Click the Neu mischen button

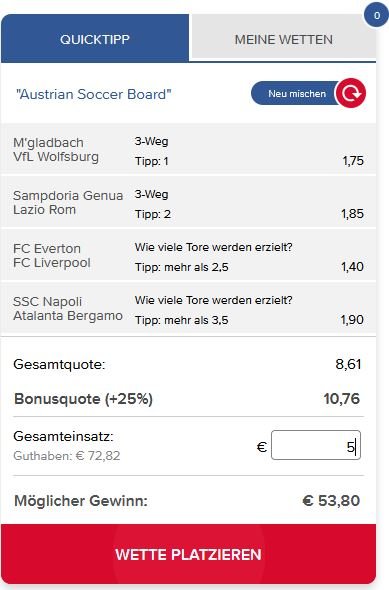[x=297, y=94]
